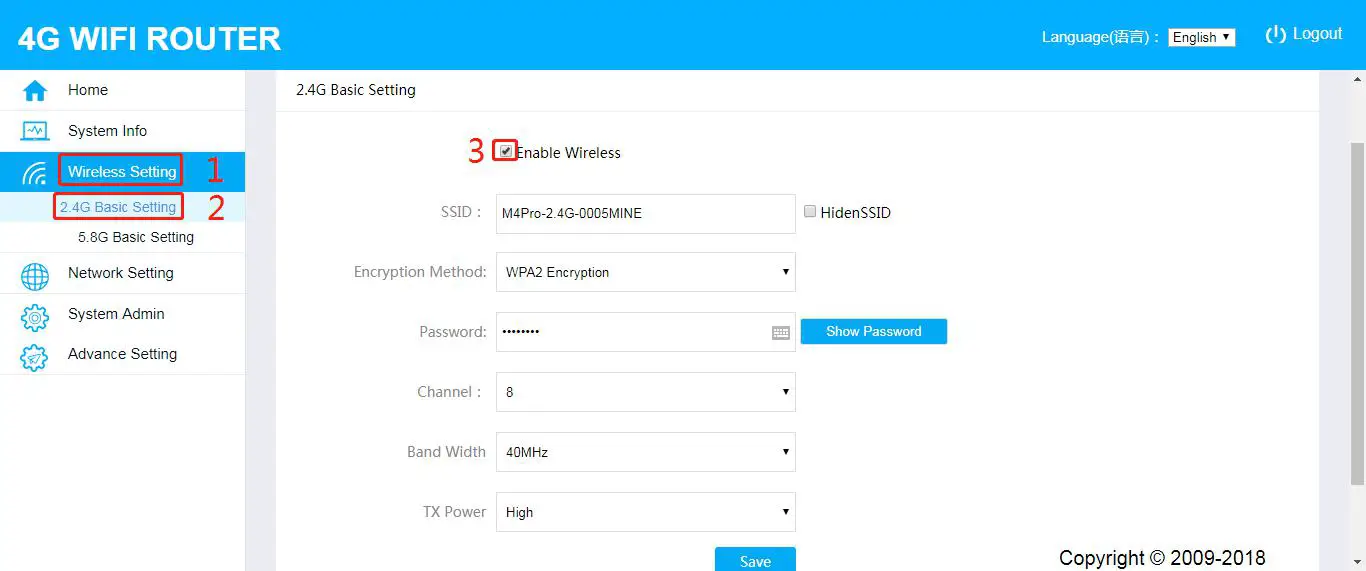The height and width of the screenshot is (571, 1366).
Task: Click the 2.4G Basic Setting page heading
Action: [x=356, y=90]
